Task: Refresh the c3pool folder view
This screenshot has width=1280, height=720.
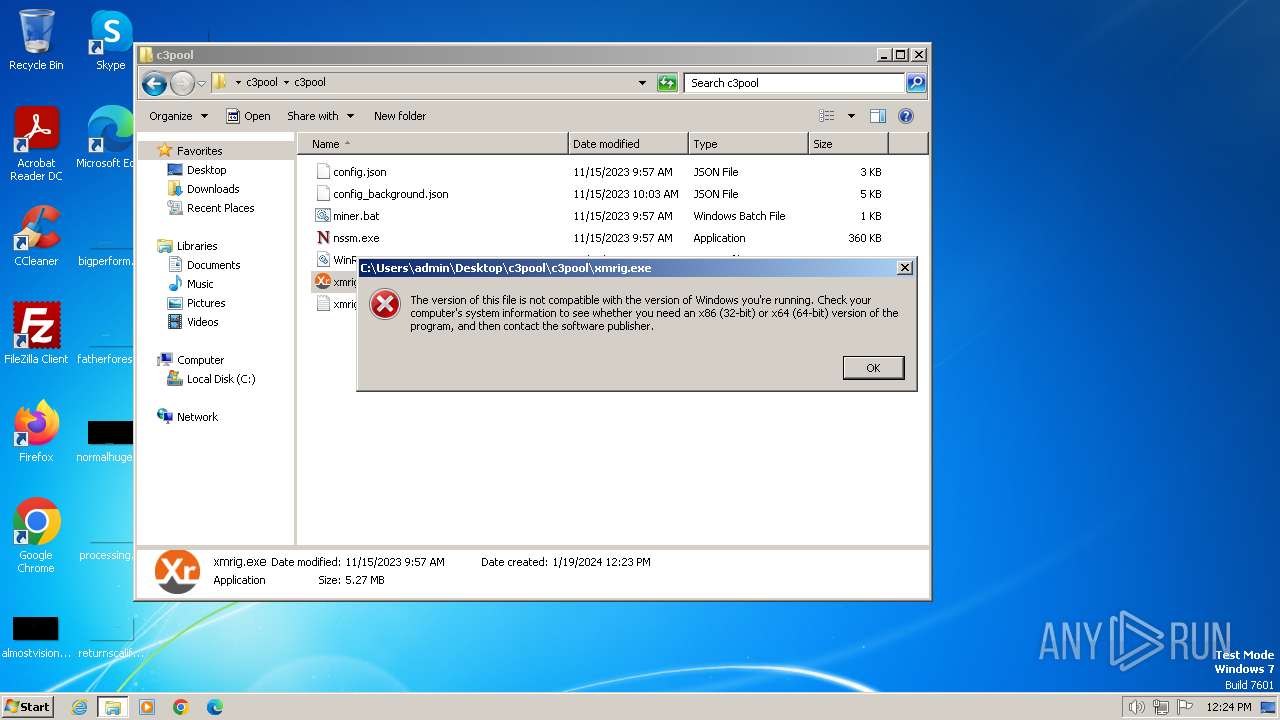Action: (x=667, y=83)
